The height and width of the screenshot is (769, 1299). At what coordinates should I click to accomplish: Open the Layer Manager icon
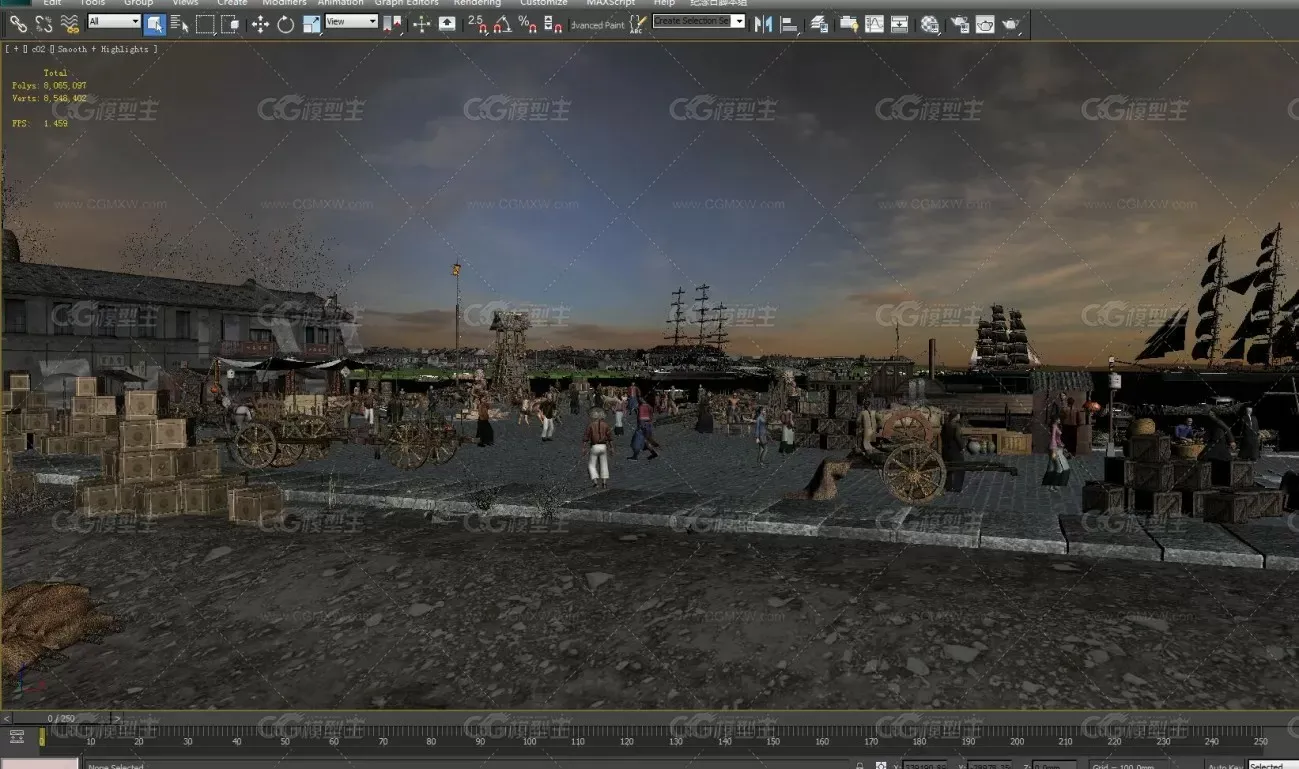pyautogui.click(x=820, y=23)
